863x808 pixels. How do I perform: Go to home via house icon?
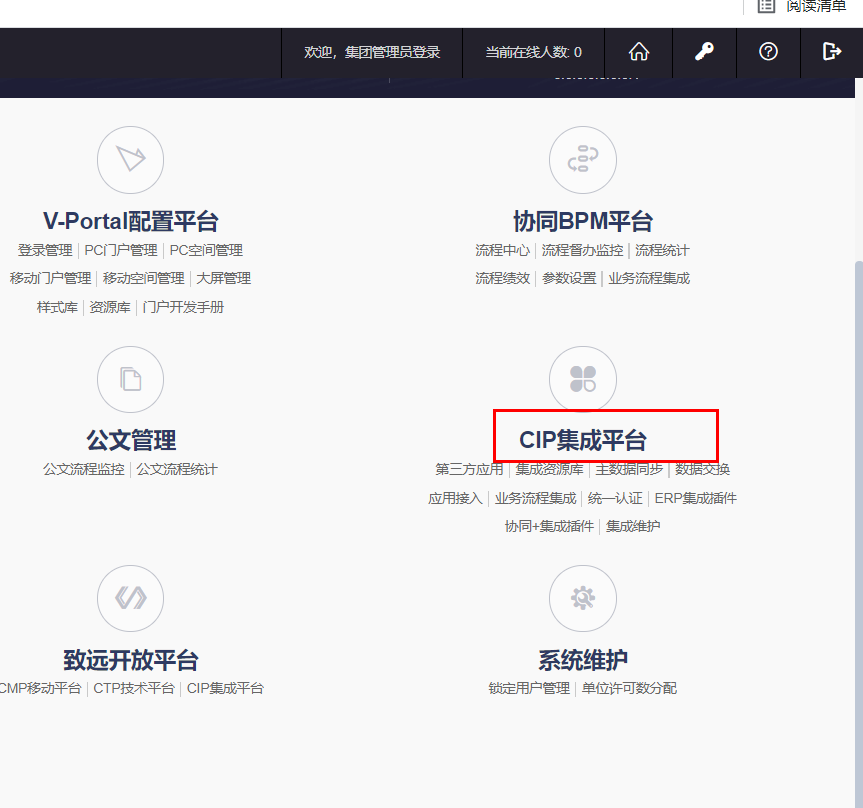coord(638,52)
